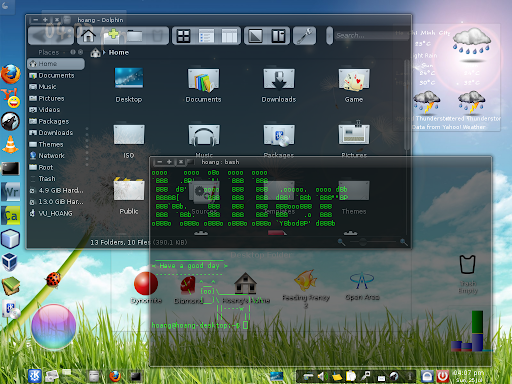Screen dimensions: 512x384
Task: Open Network from the Places panel
Action: (56, 156)
